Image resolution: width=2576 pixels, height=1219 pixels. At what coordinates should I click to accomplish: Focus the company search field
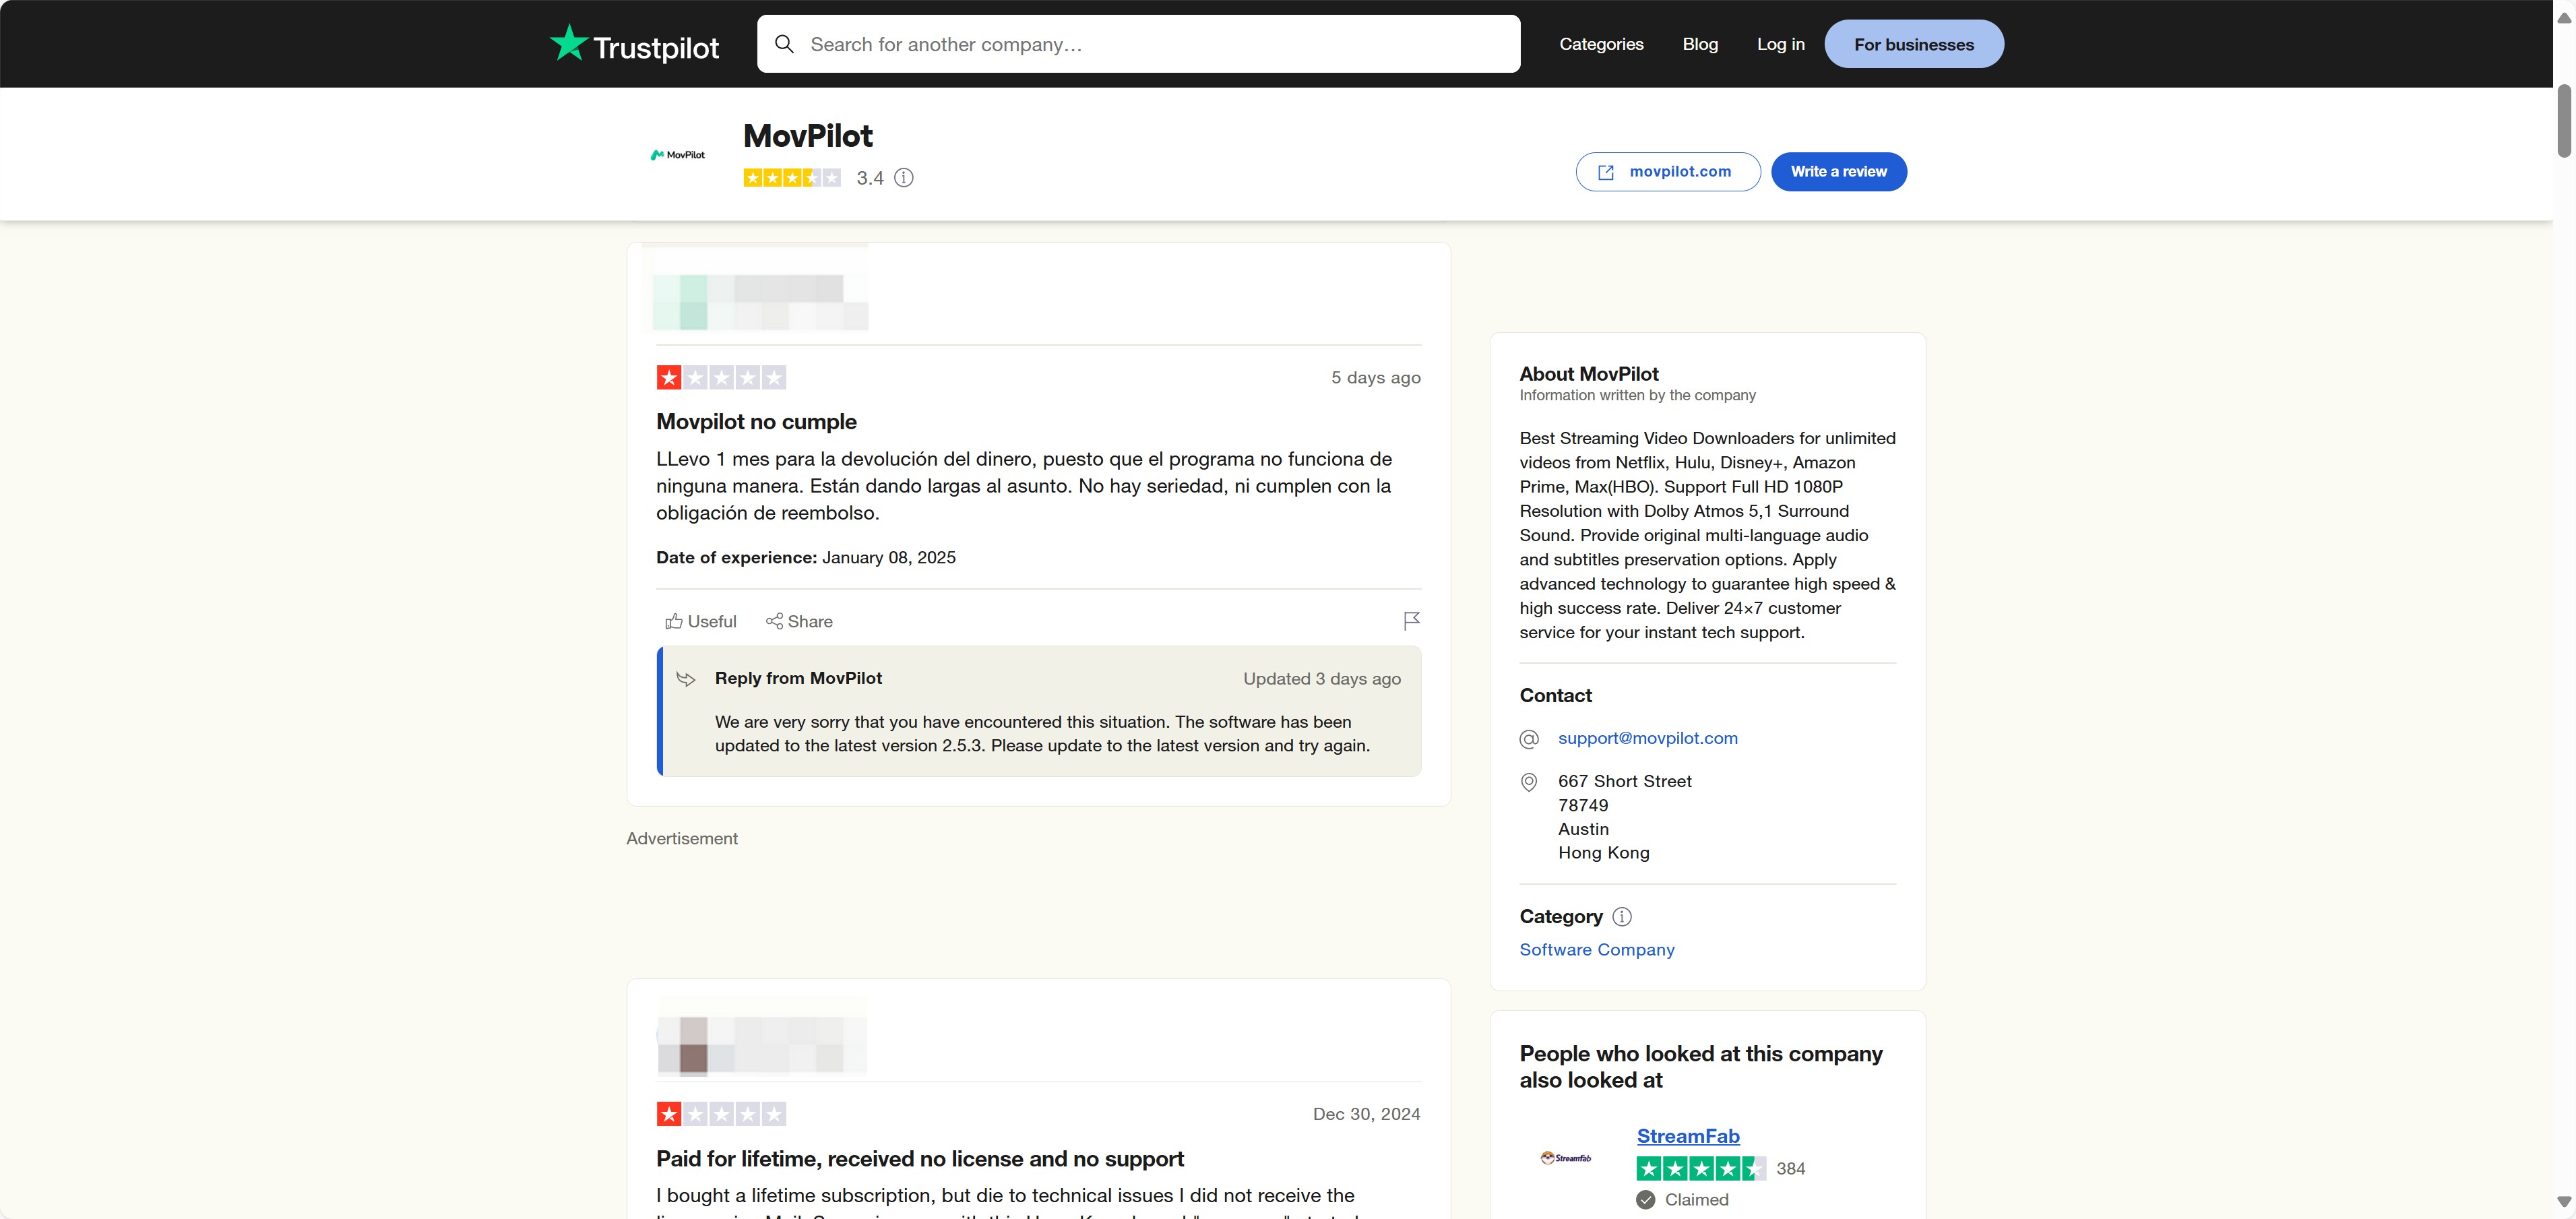pyautogui.click(x=1138, y=44)
